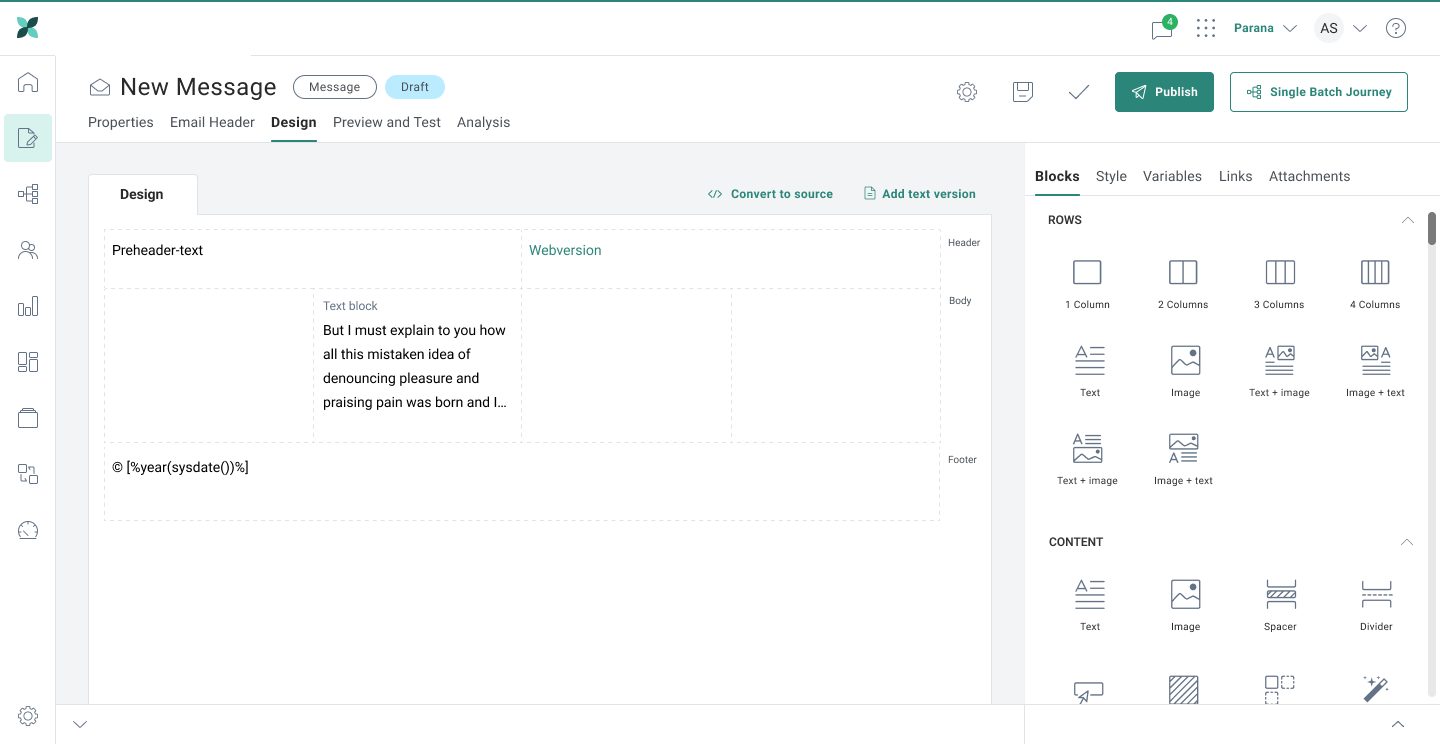Image resolution: width=1440 pixels, height=744 pixels.
Task: Expand bottom-left panel chevron
Action: [81, 724]
